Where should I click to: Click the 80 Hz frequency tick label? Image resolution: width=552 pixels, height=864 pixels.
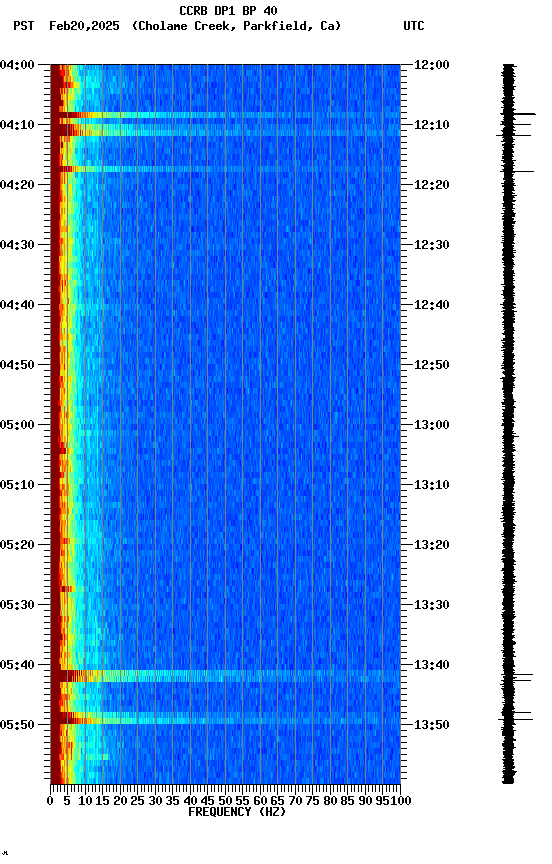coord(330,801)
